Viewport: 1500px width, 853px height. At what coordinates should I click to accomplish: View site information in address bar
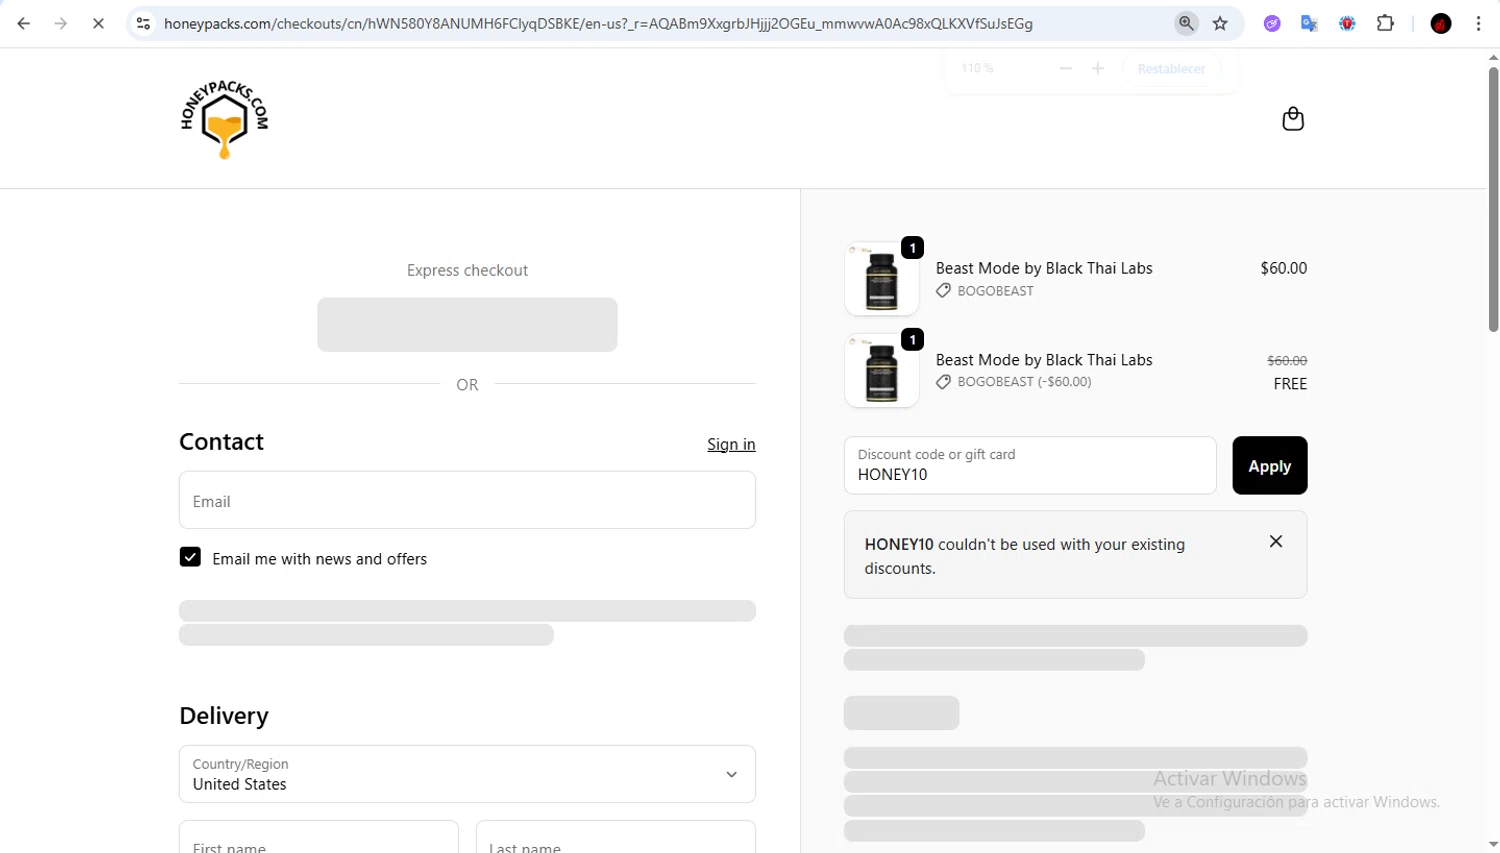(x=143, y=23)
